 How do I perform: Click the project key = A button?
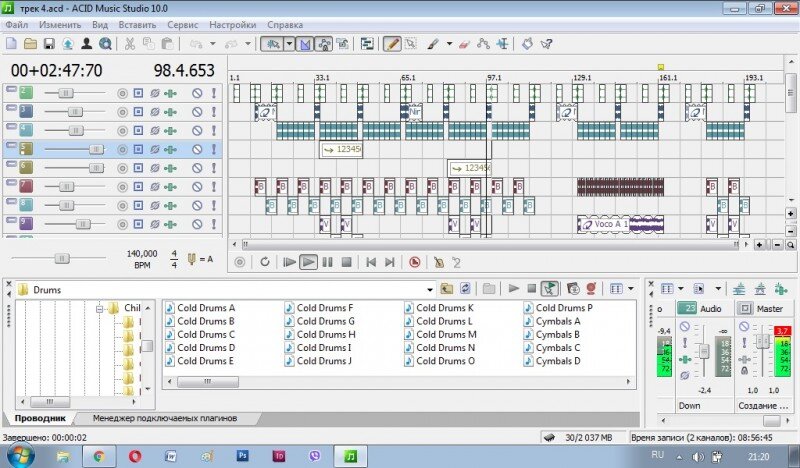pos(201,259)
